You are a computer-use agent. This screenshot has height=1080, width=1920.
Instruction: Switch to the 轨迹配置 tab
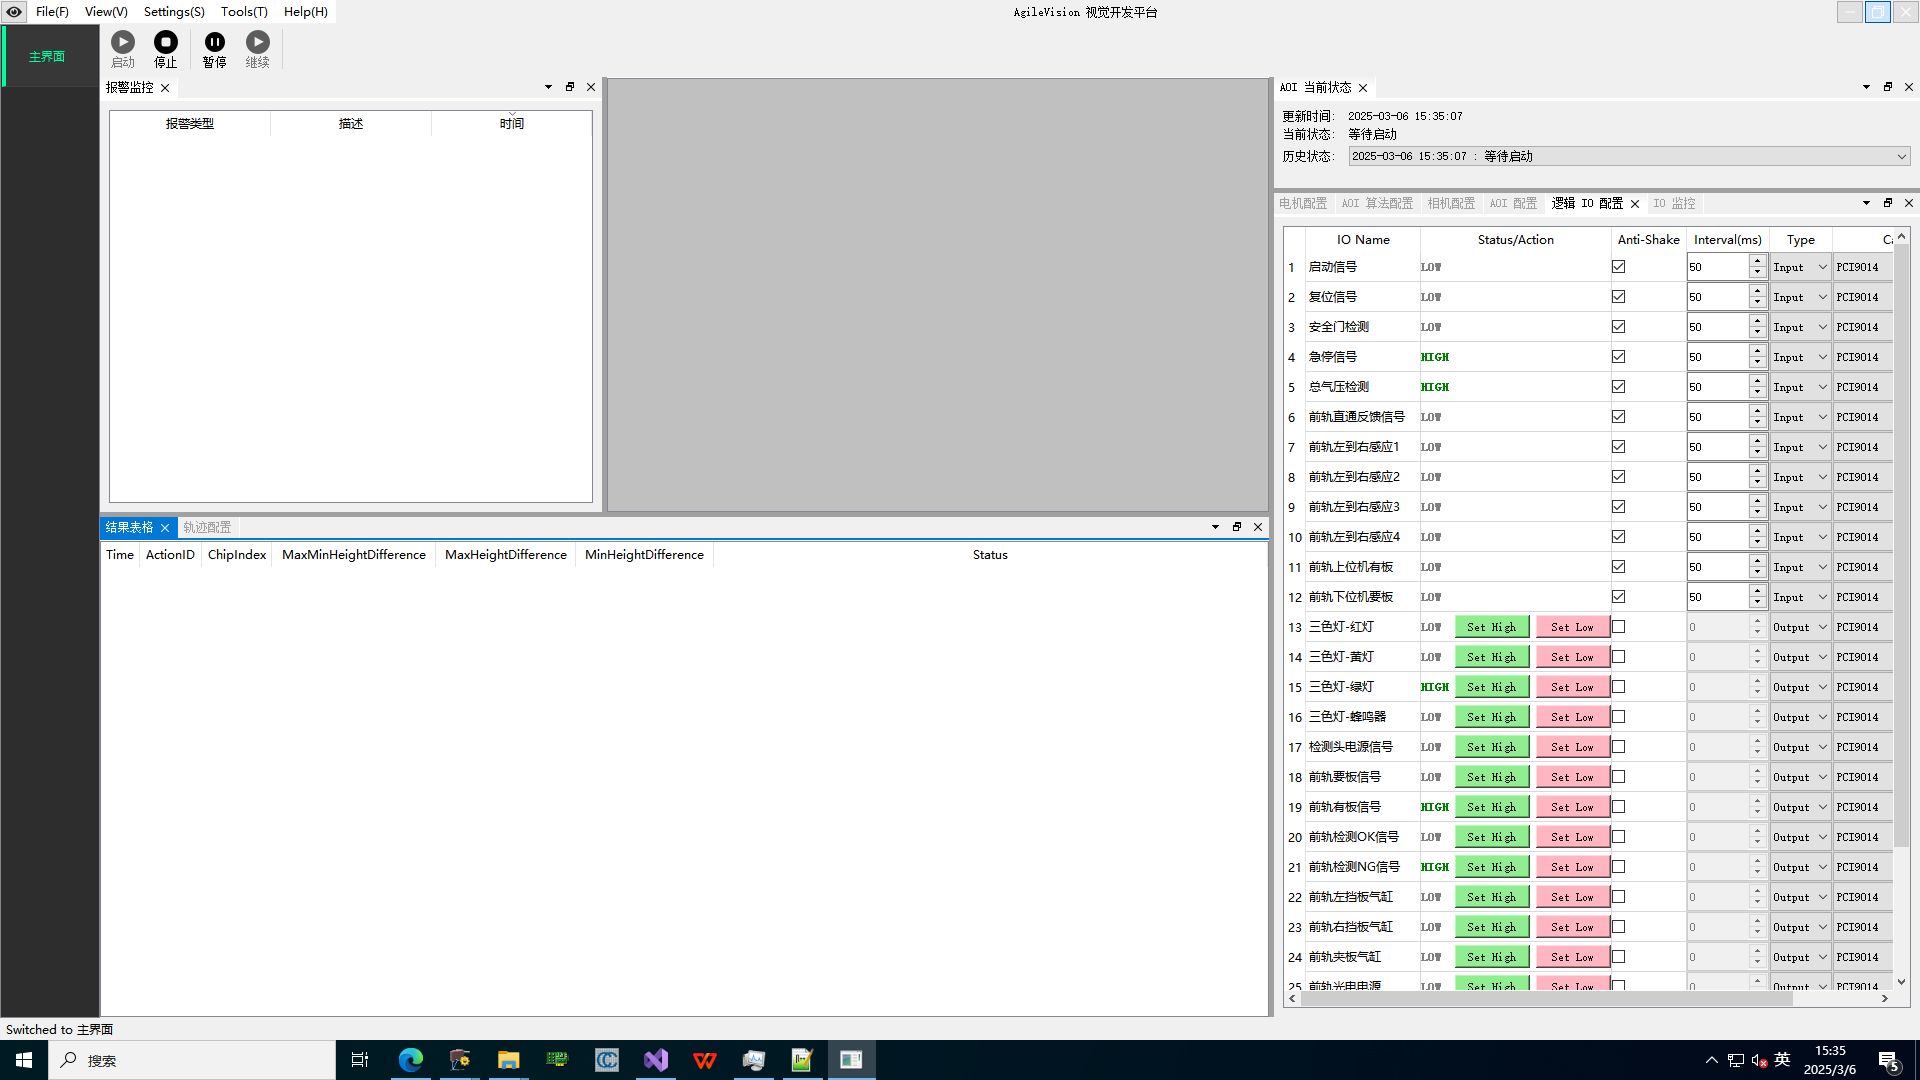coord(207,528)
